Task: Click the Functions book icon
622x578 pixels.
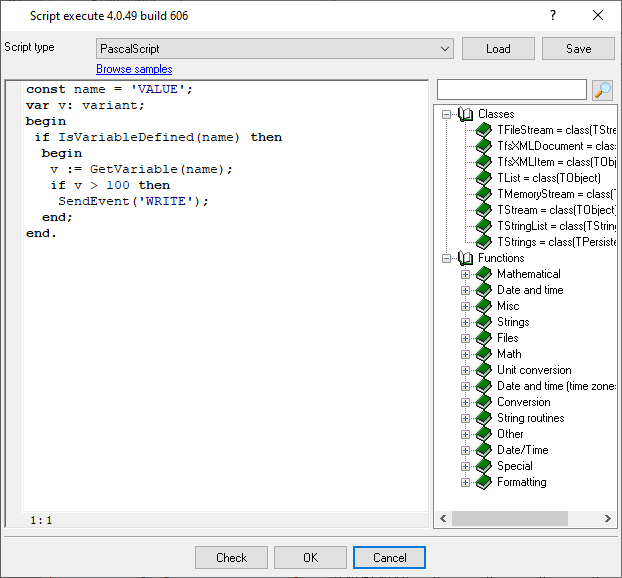Action: [x=466, y=258]
